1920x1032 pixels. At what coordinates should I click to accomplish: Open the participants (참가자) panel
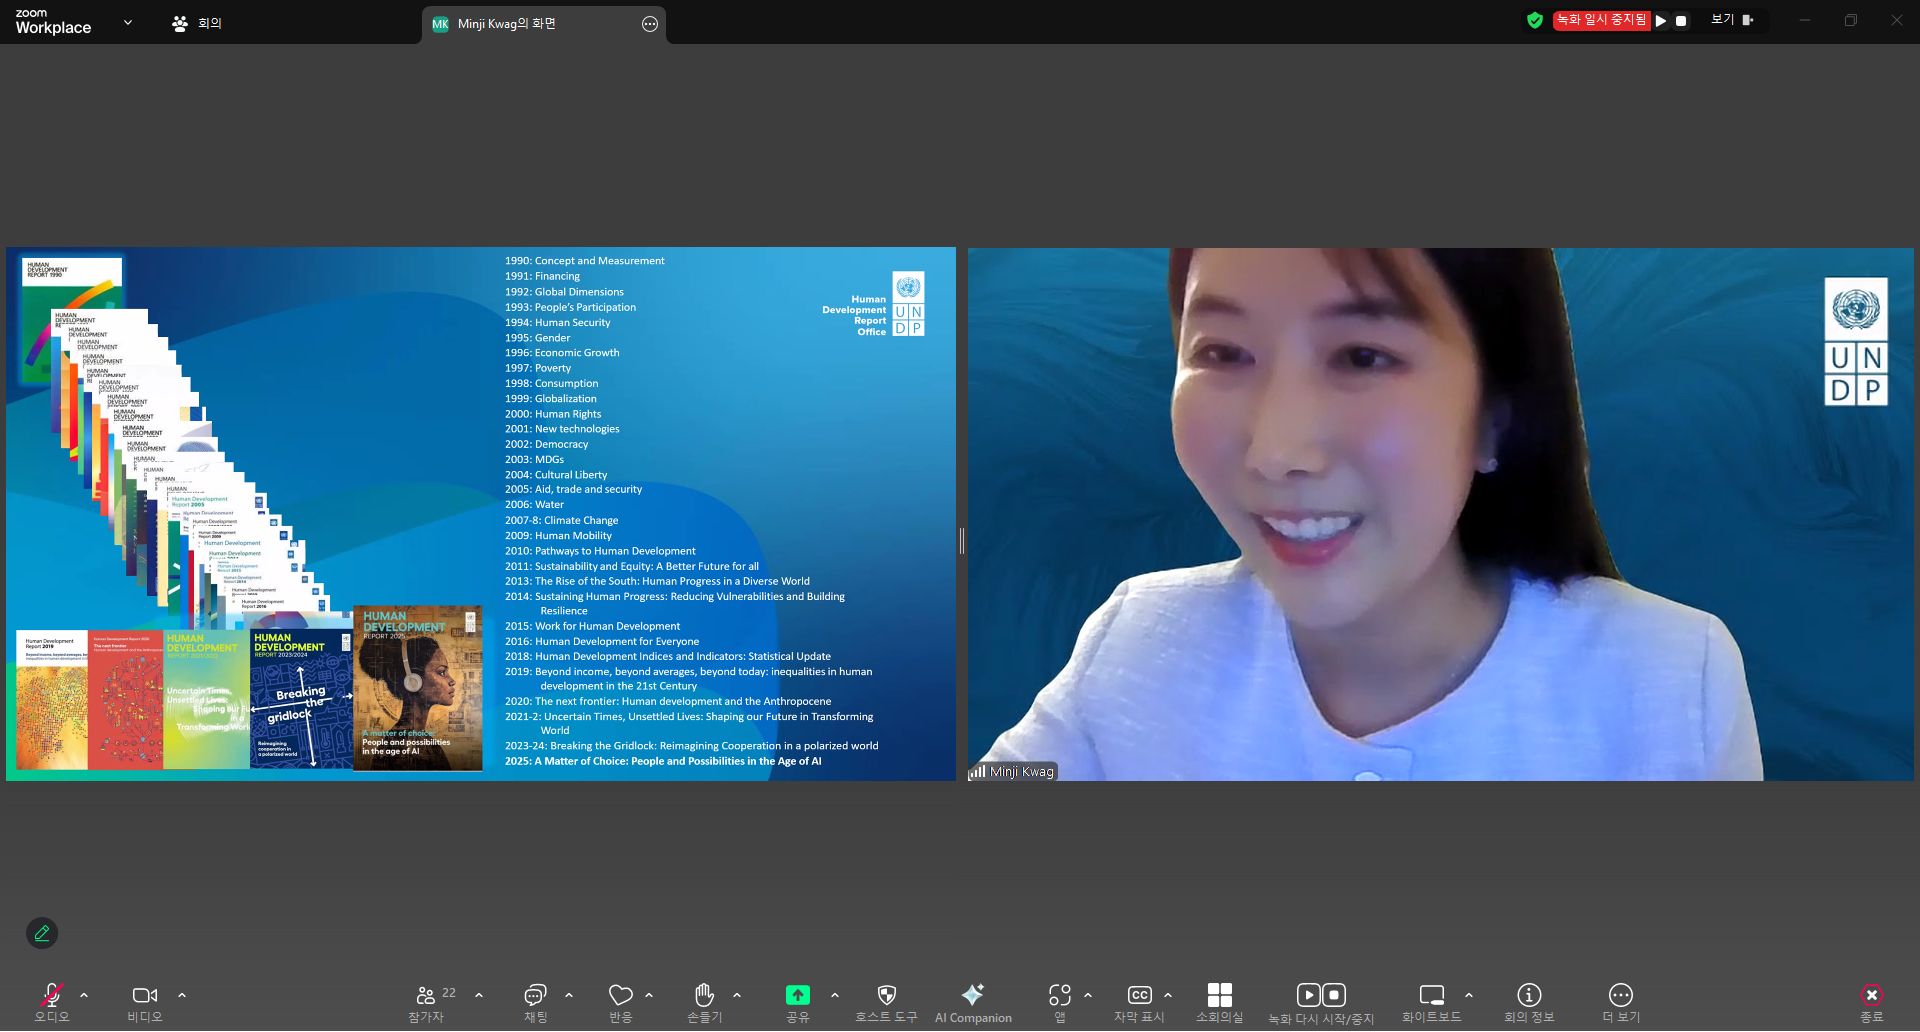click(x=427, y=1003)
